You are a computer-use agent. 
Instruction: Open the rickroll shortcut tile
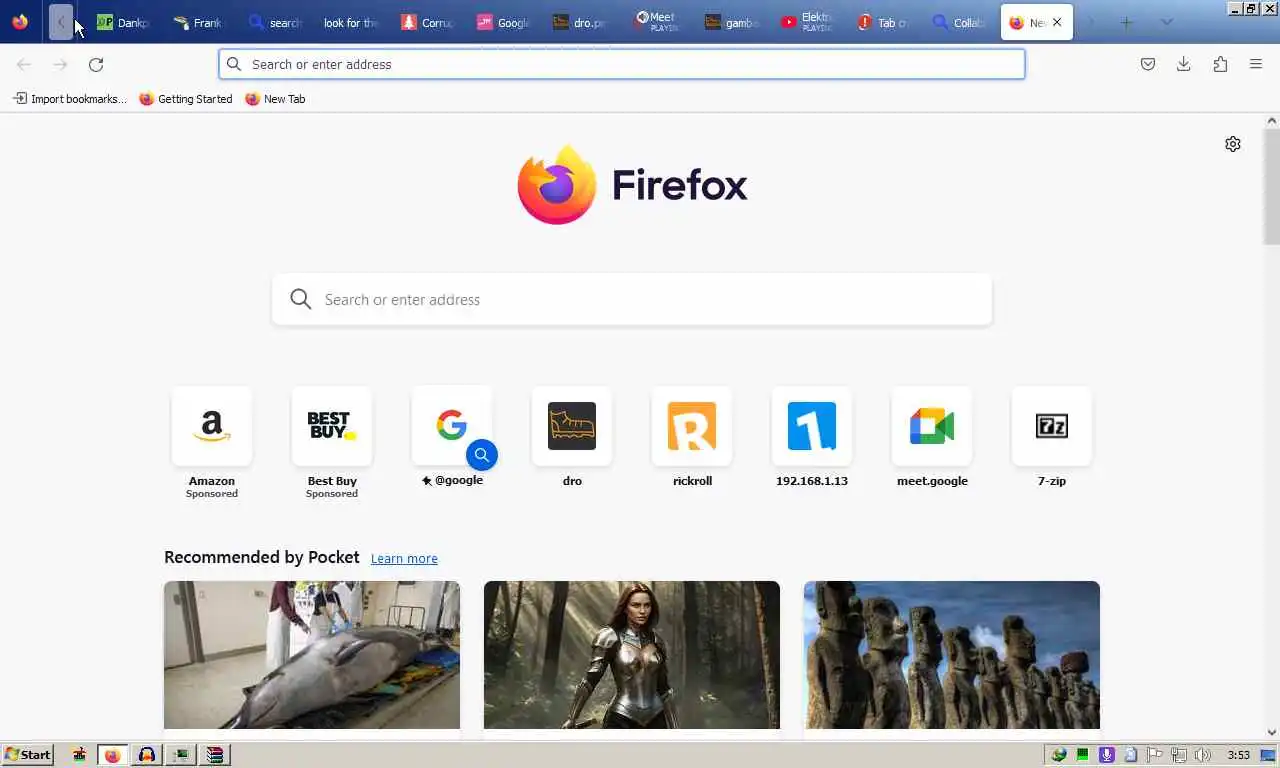coord(692,438)
